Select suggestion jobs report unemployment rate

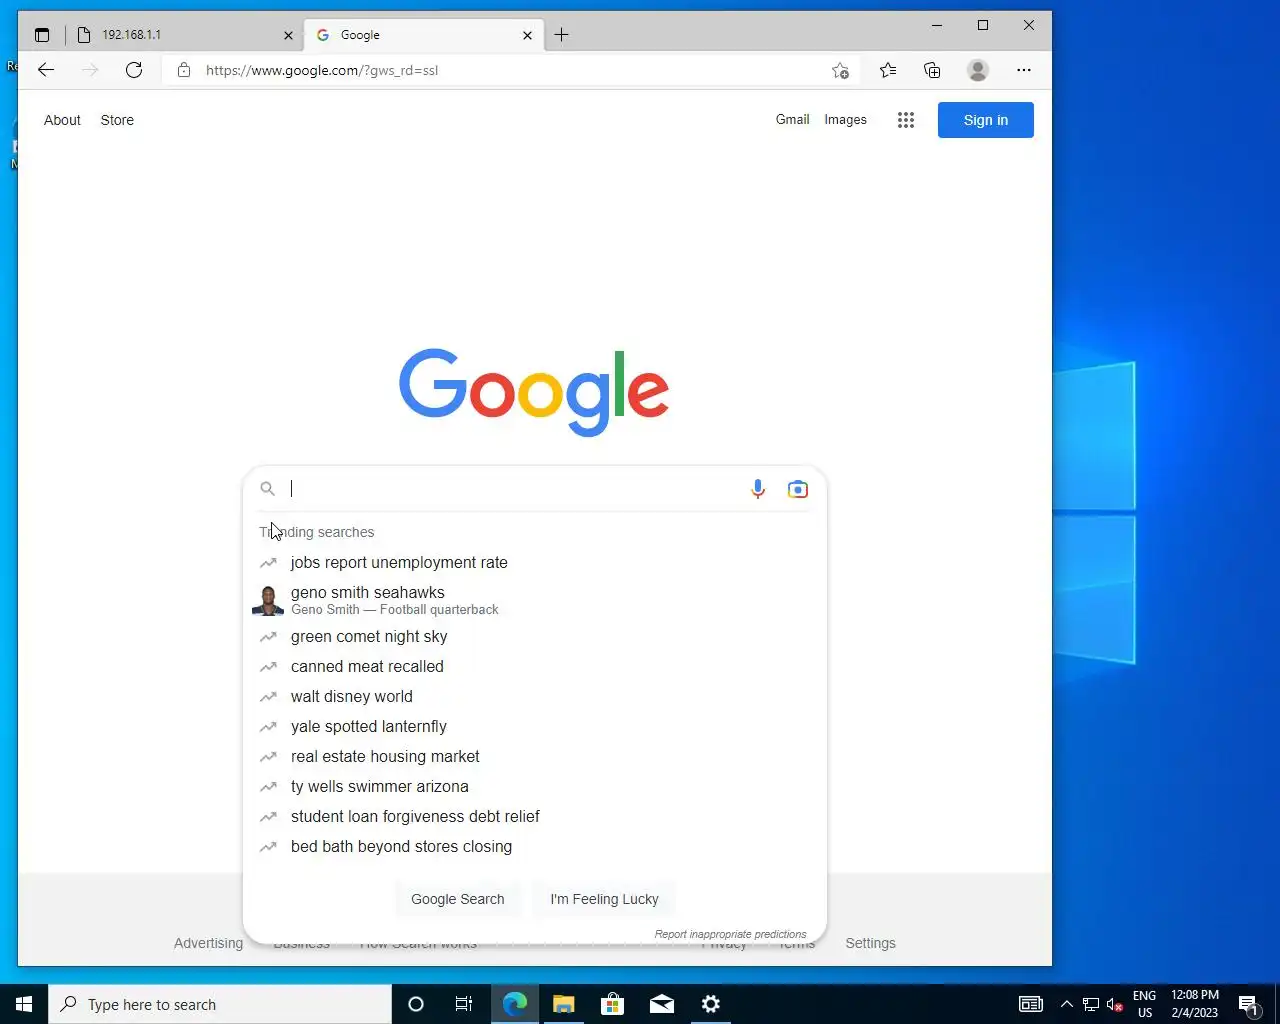pos(535,563)
